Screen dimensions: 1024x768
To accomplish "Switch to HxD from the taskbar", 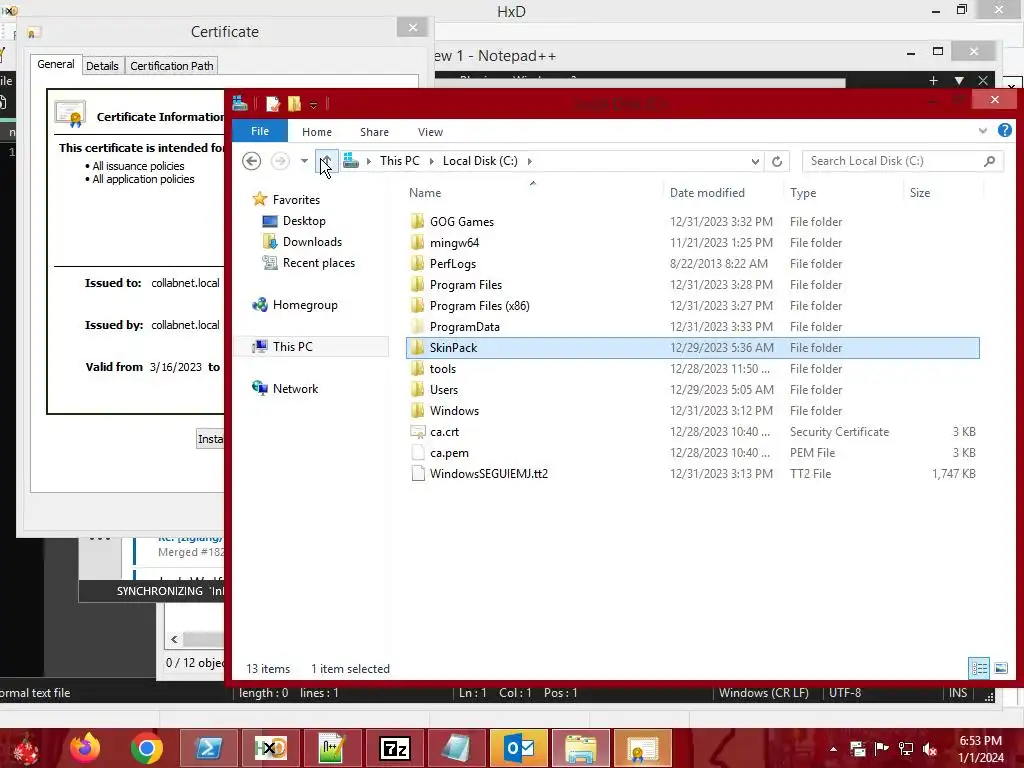I will click(270, 748).
